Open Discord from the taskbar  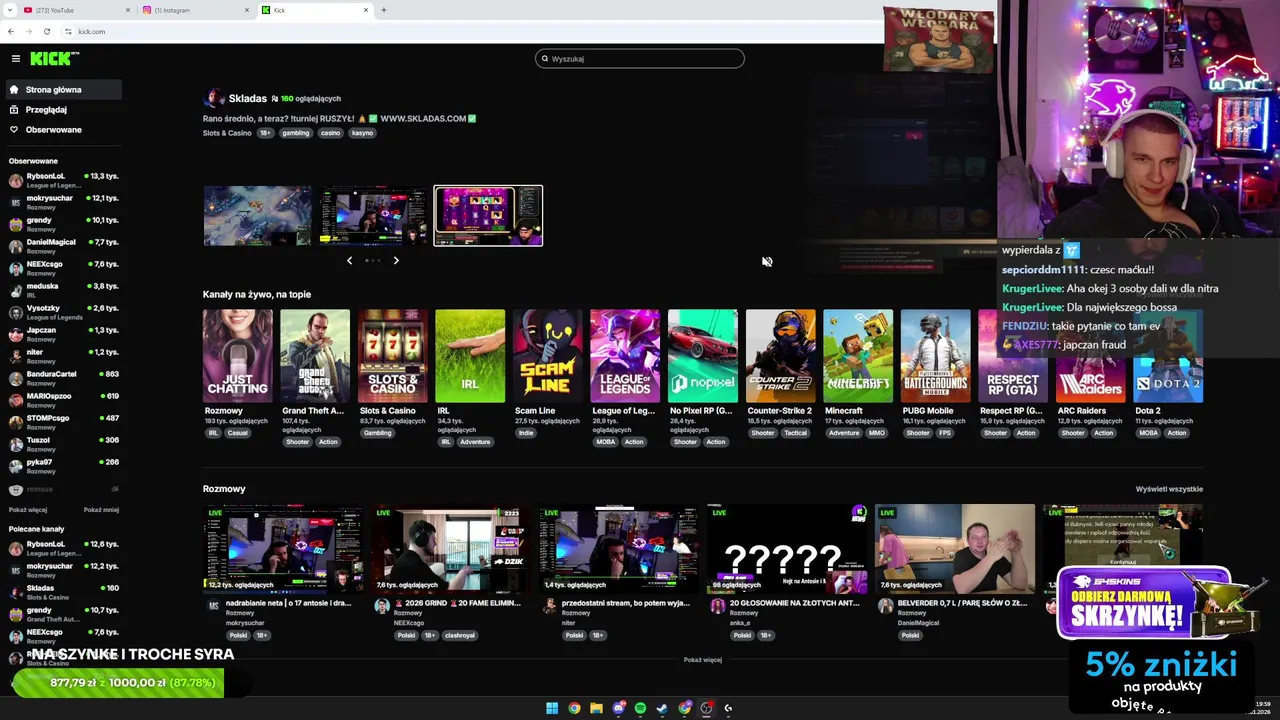(619, 708)
